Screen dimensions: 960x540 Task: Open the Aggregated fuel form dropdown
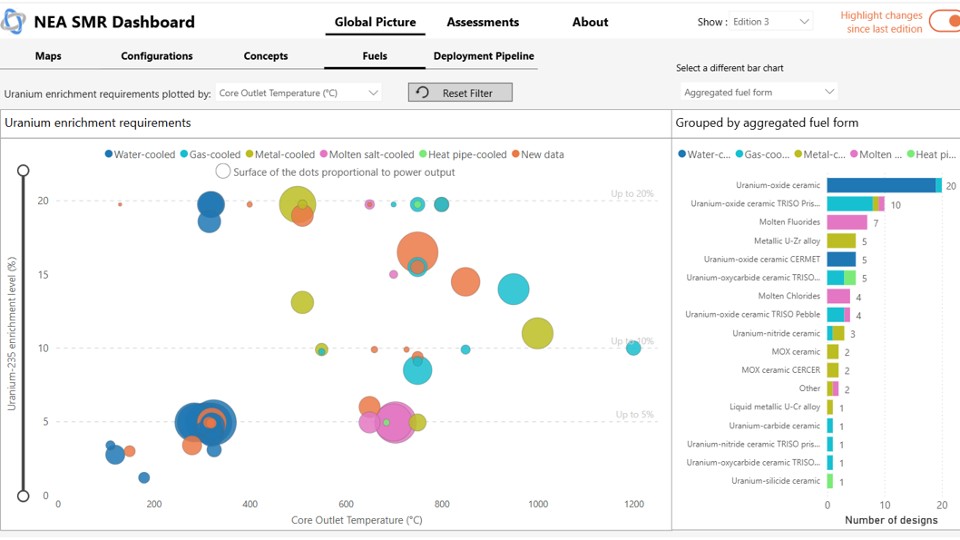tap(759, 92)
